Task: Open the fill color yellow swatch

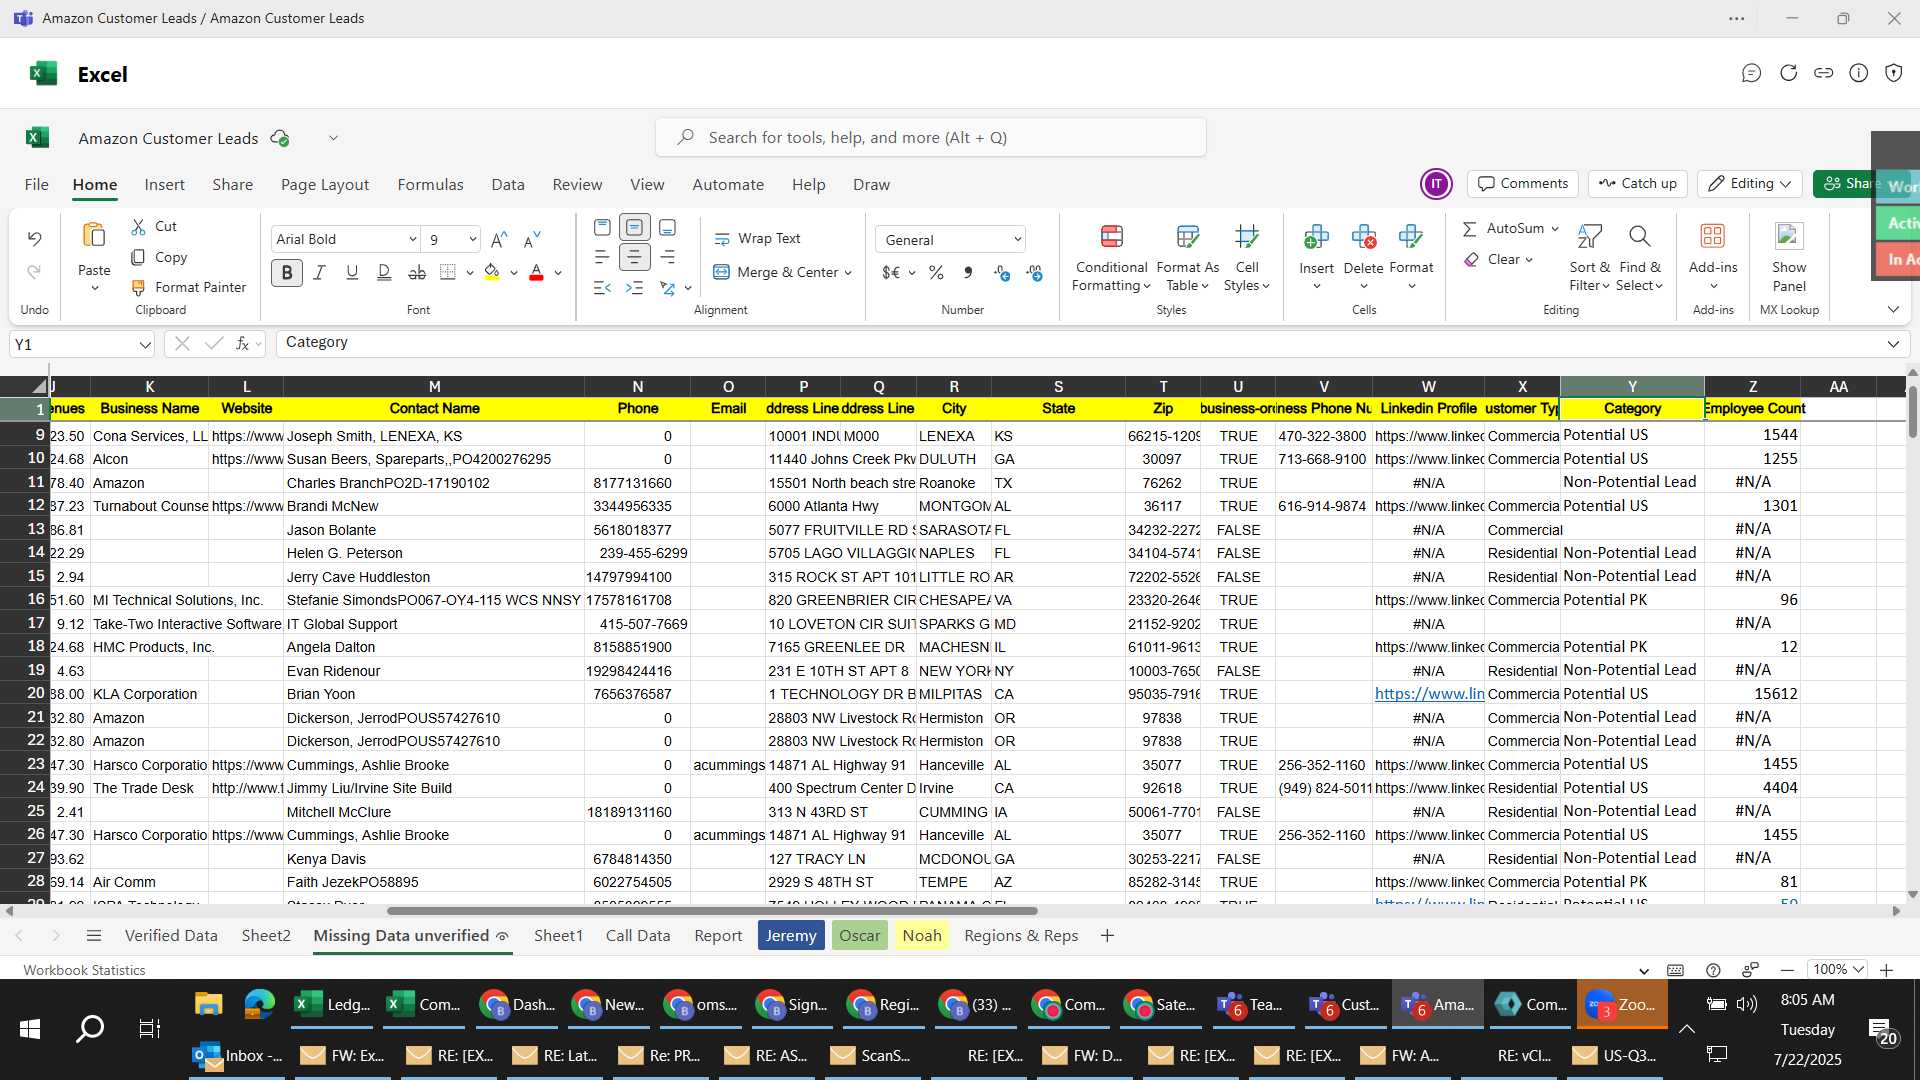Action: (x=491, y=272)
